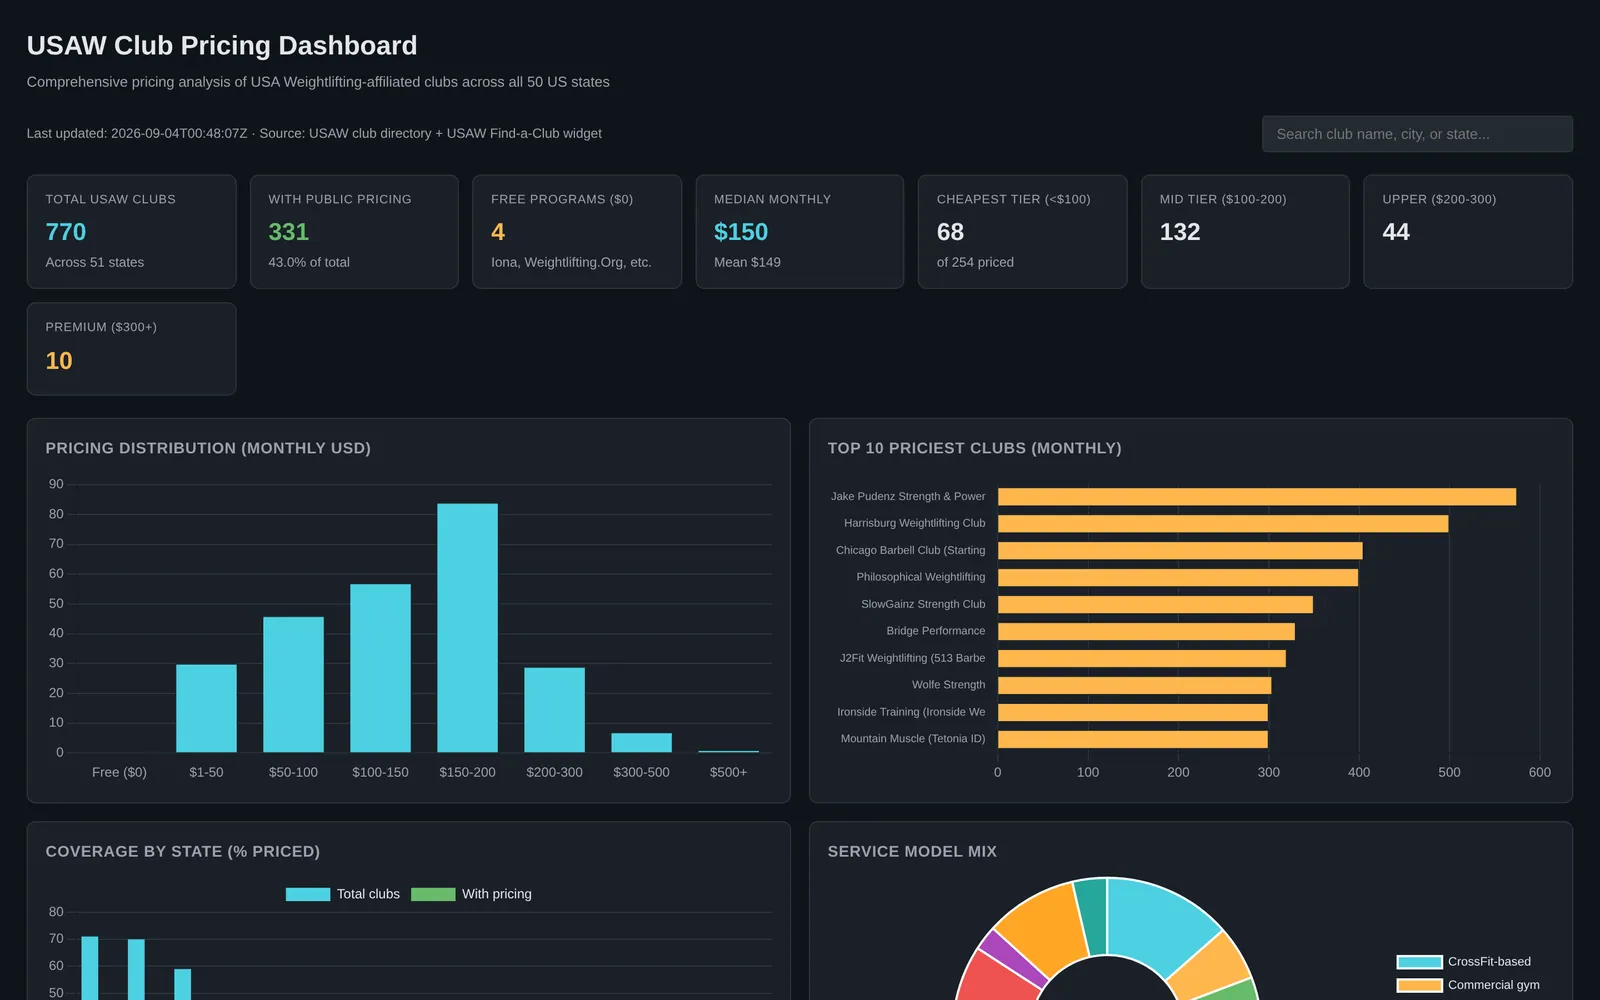Select the Philosophical Weightlifting bar
The width and height of the screenshot is (1600, 1000).
[1178, 578]
